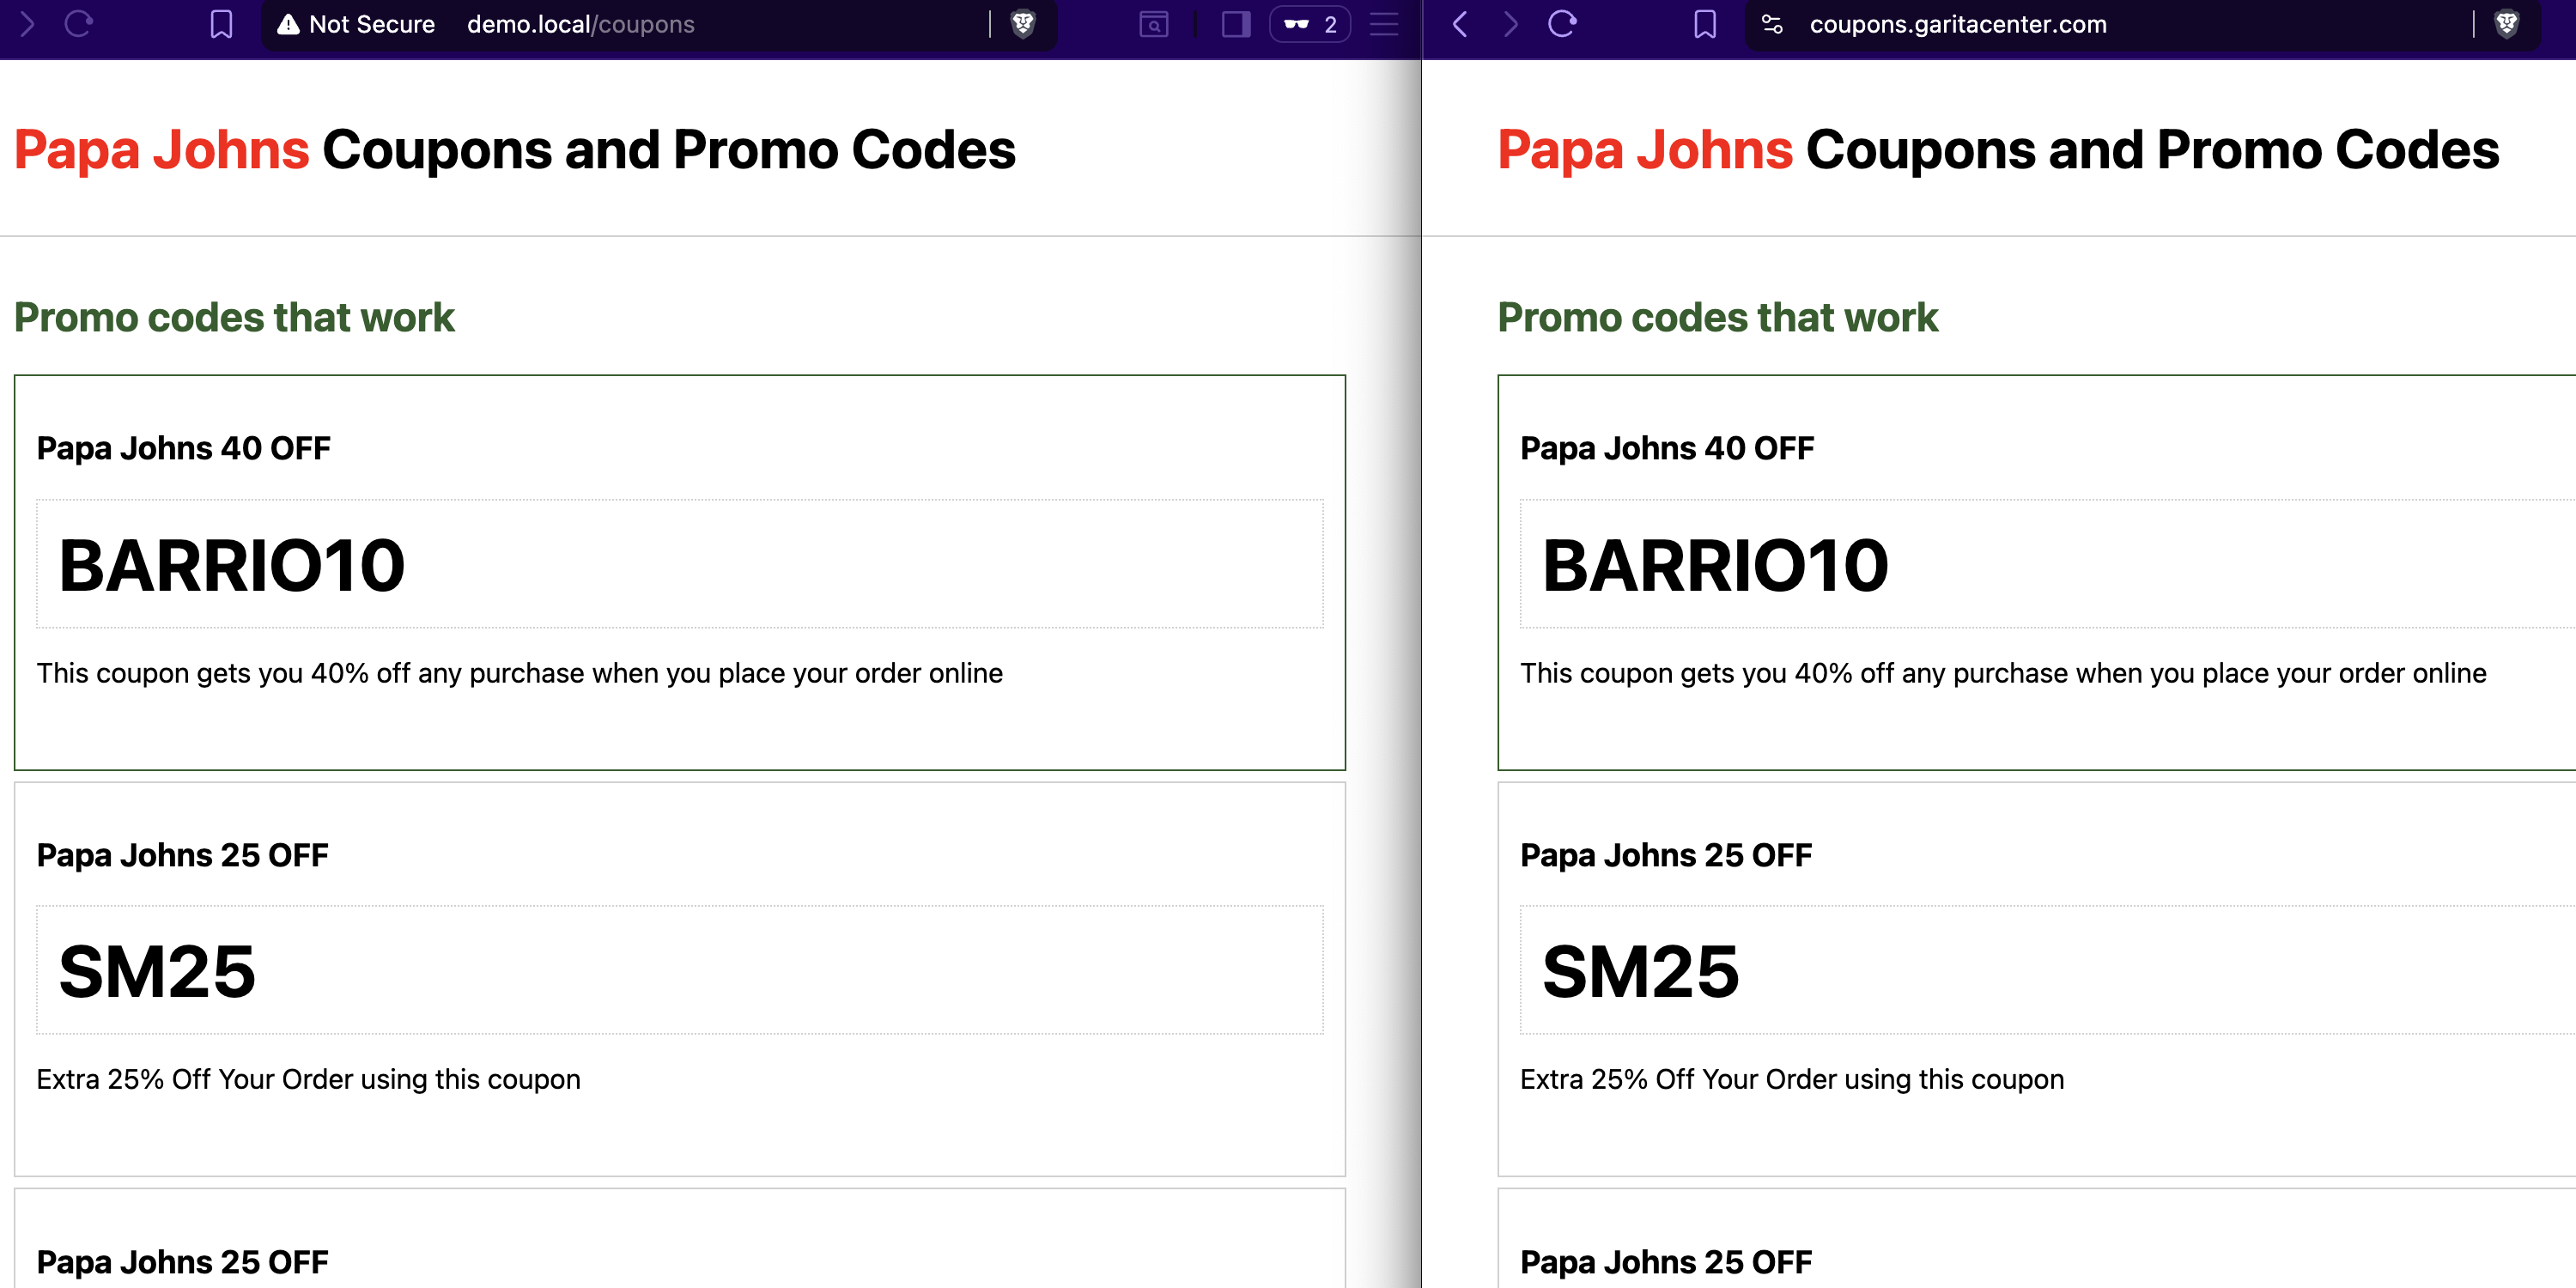The width and height of the screenshot is (2576, 1288).
Task: Click the red Papa Johns heading in the right page
Action: pyautogui.click(x=1644, y=150)
